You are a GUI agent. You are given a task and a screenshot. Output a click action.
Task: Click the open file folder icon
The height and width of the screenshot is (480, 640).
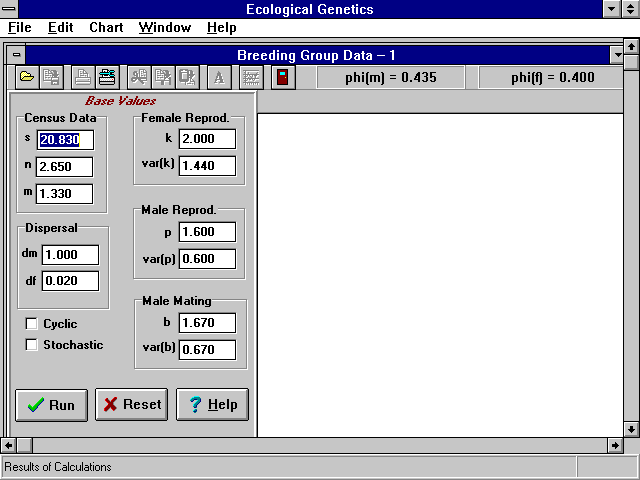27,77
